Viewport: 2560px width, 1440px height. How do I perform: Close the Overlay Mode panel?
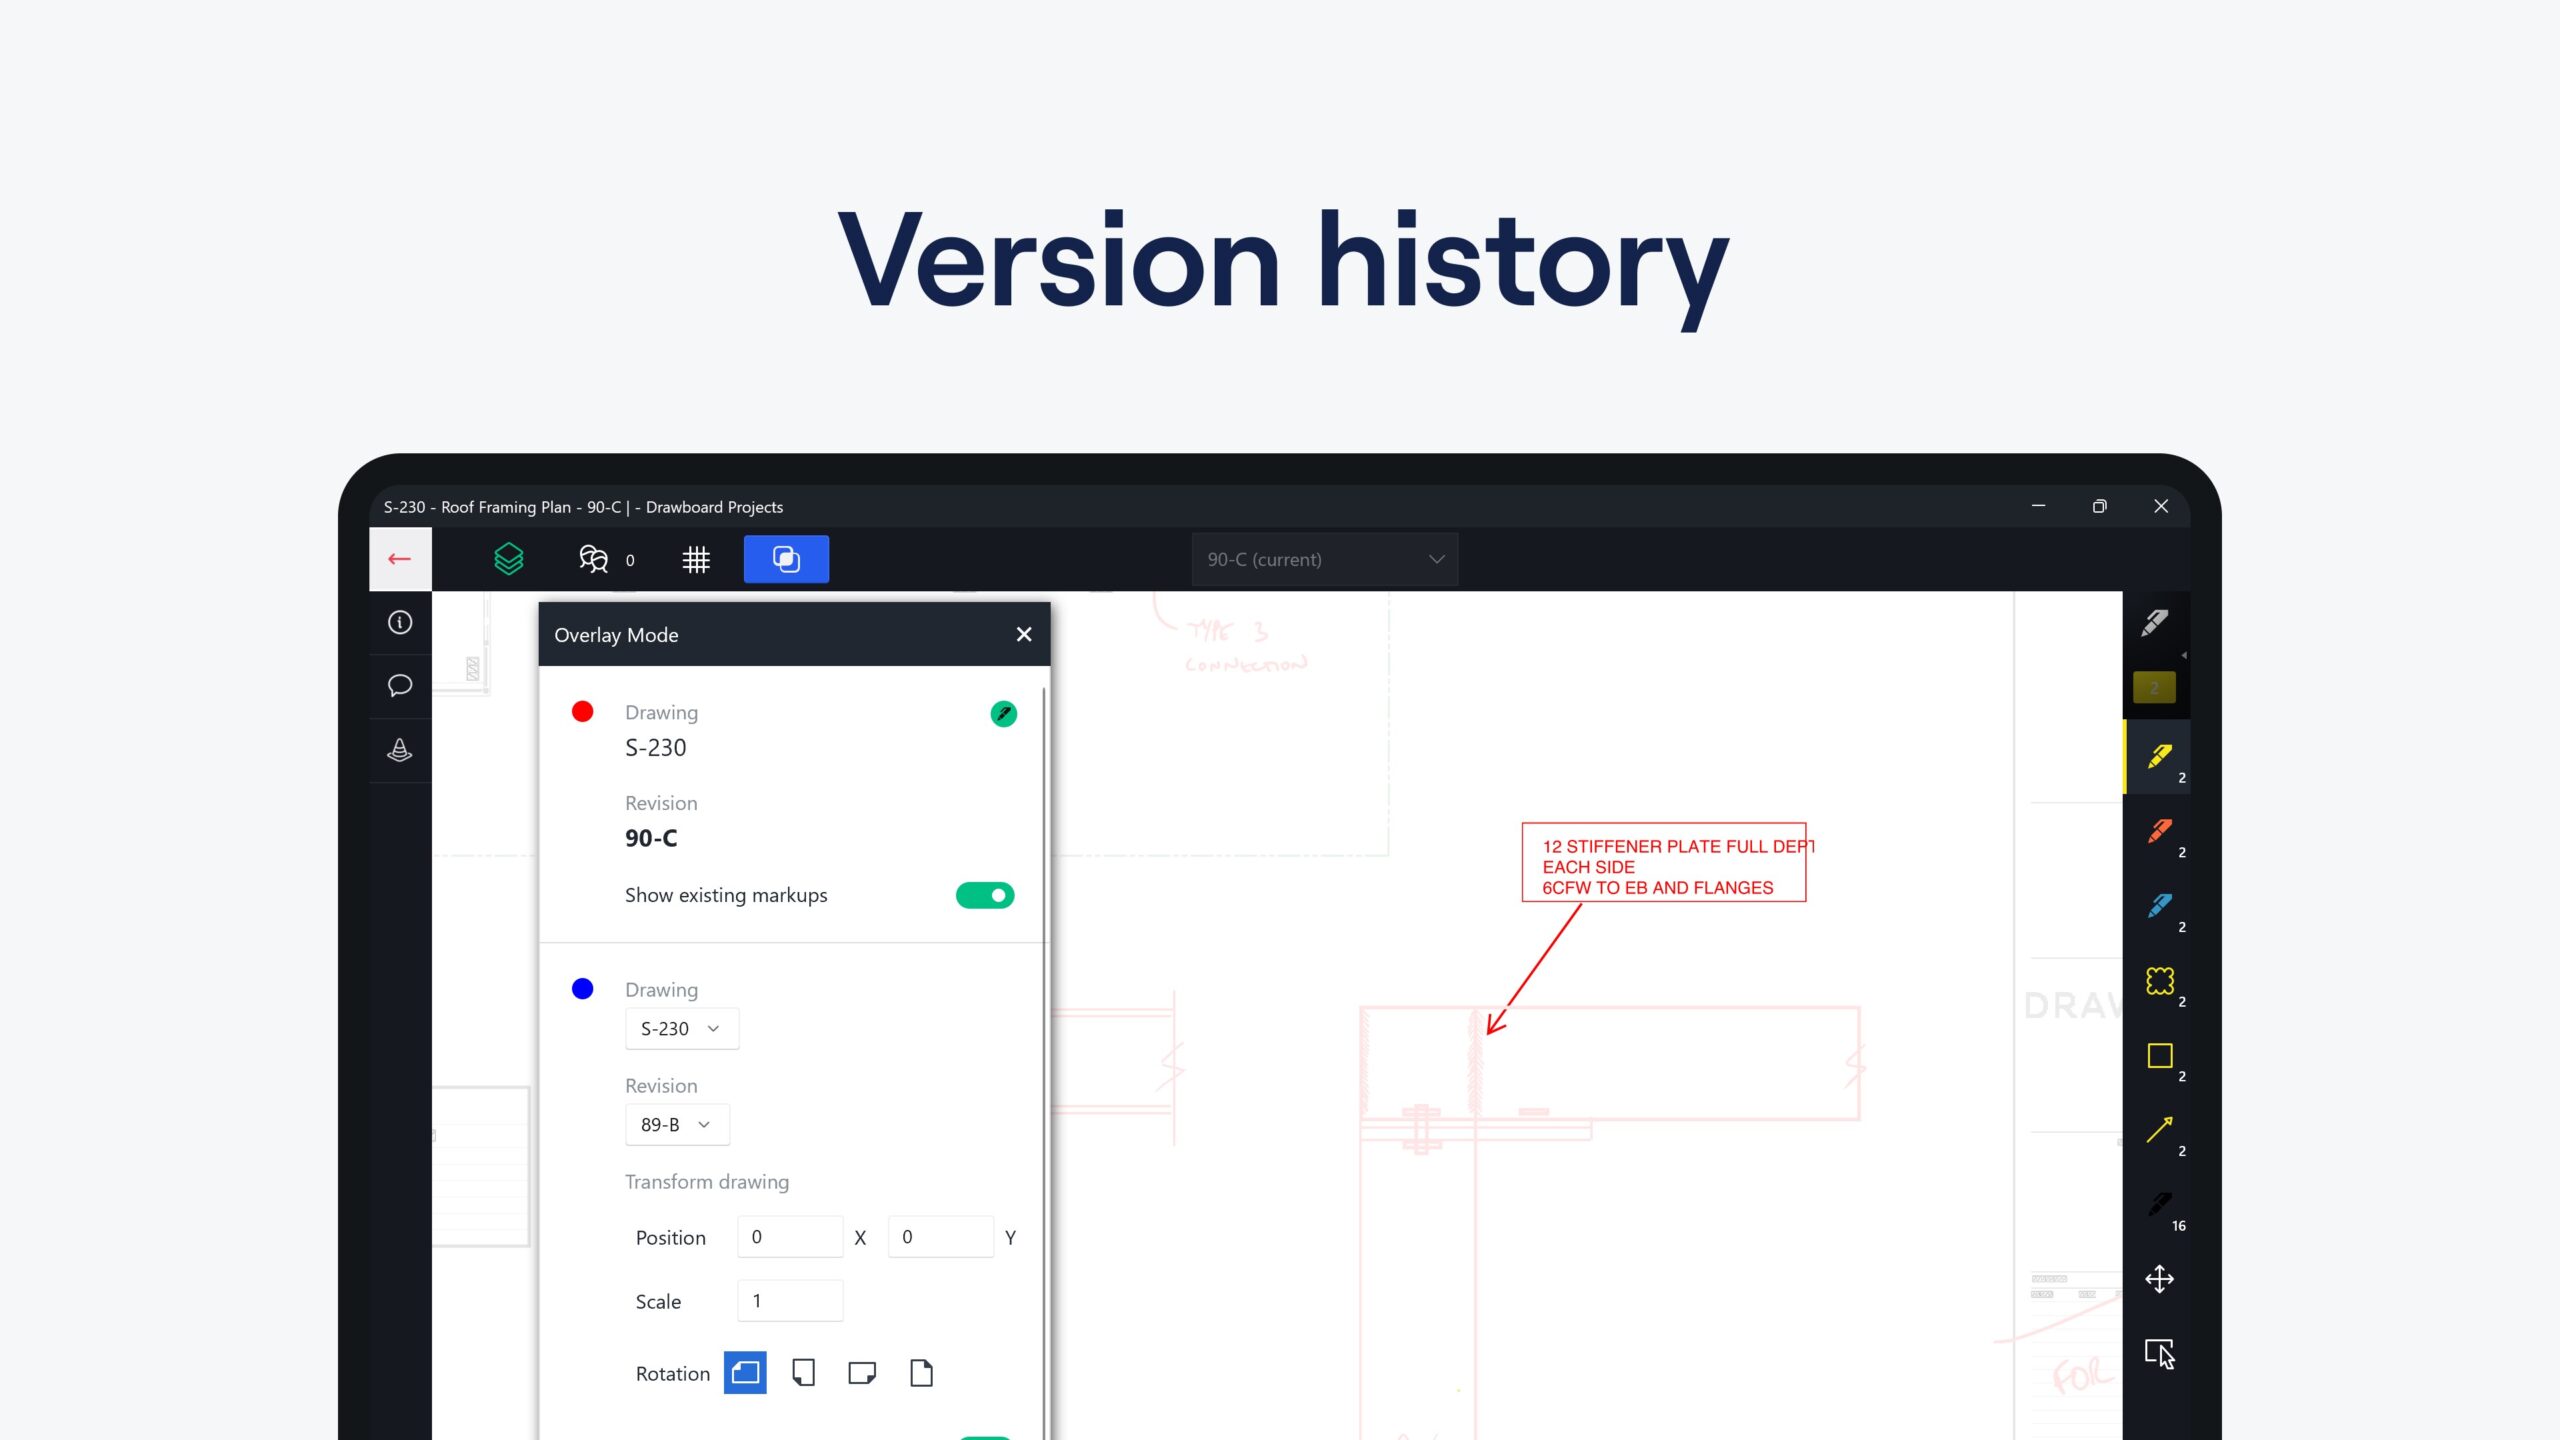[x=1023, y=635]
